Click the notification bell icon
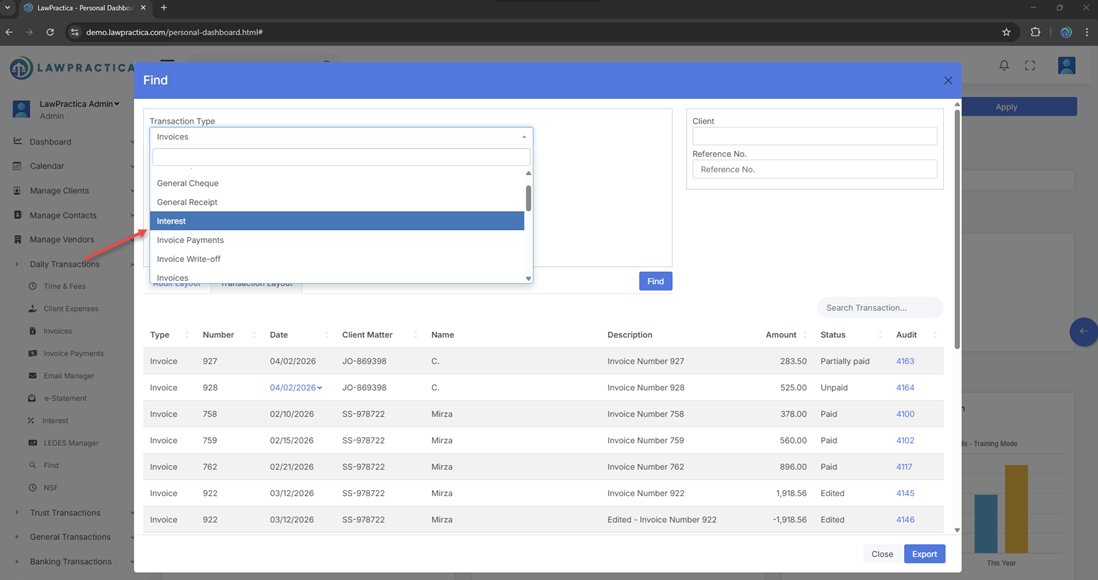This screenshot has width=1098, height=580. 1004,66
